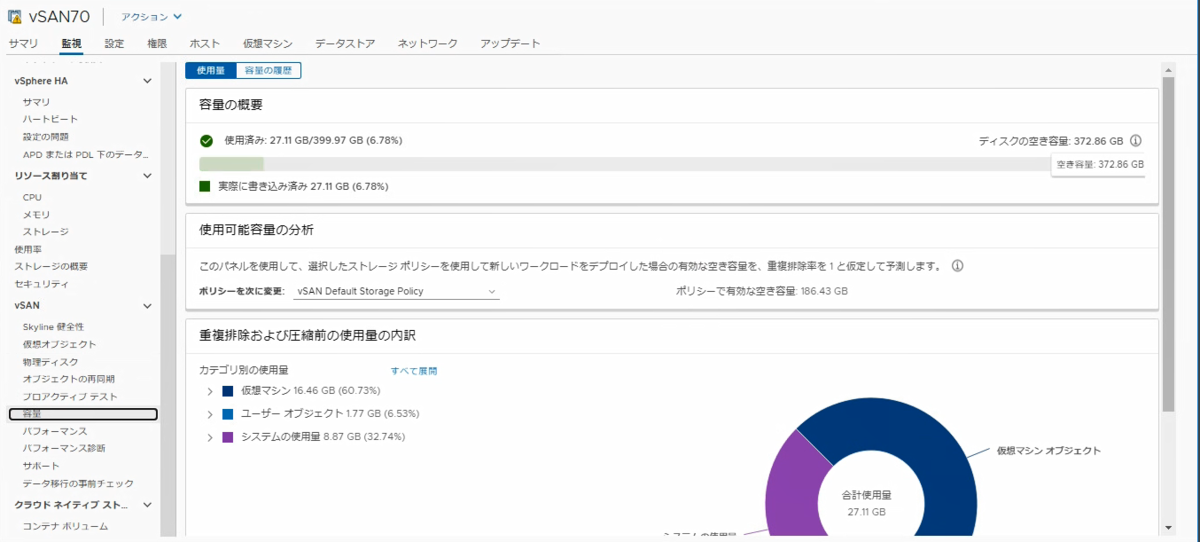Viewport: 1200px width, 542px height.
Task: Select the 容量の履歴 view button
Action: pos(269,70)
